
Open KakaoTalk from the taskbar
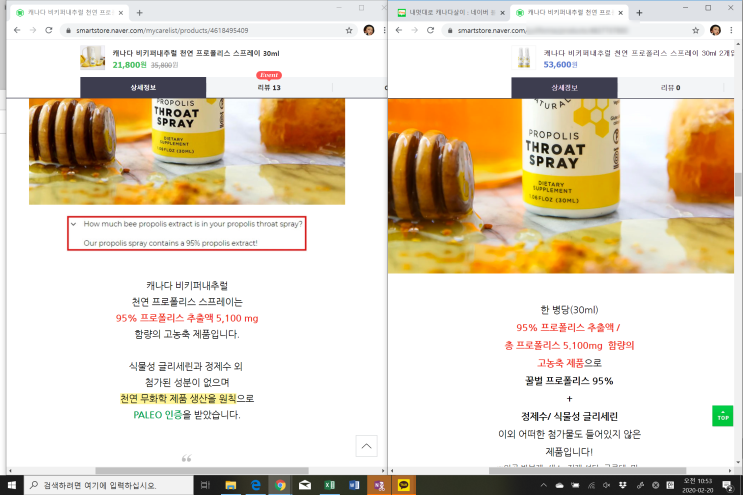[403, 485]
